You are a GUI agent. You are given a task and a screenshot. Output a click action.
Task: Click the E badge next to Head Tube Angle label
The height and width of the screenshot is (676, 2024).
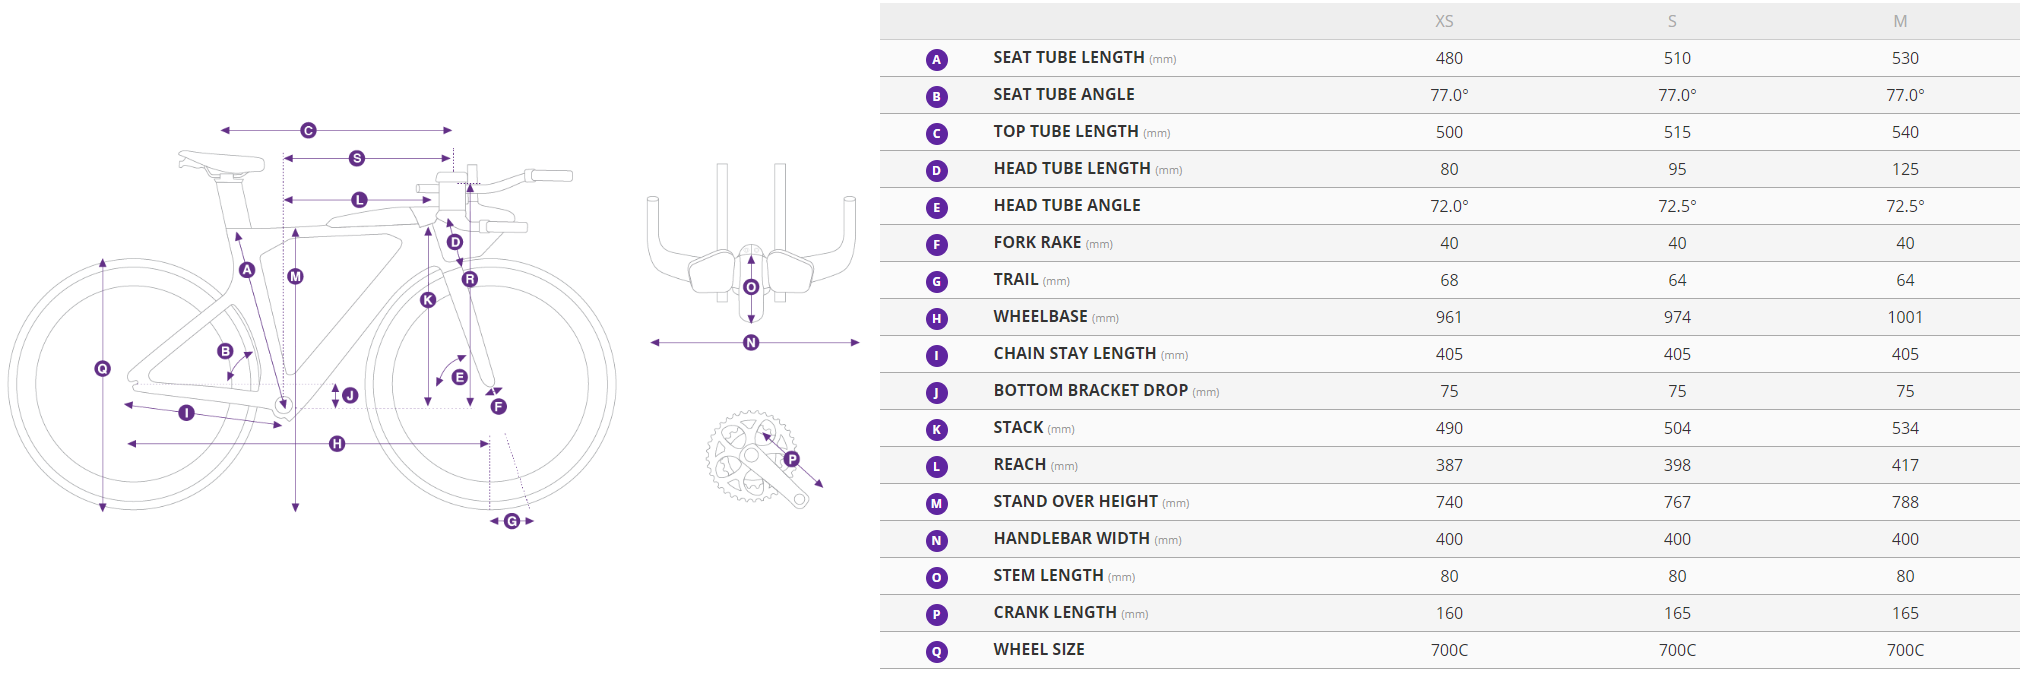tap(936, 207)
